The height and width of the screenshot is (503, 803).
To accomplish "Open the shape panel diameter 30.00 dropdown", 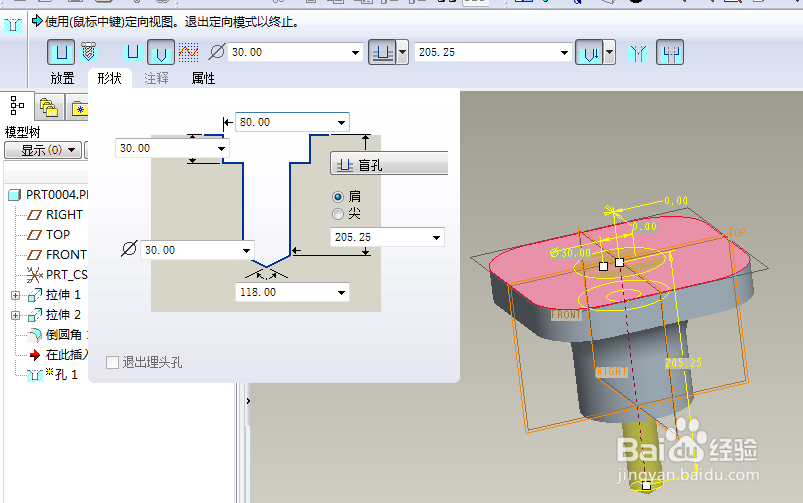I will point(246,250).
